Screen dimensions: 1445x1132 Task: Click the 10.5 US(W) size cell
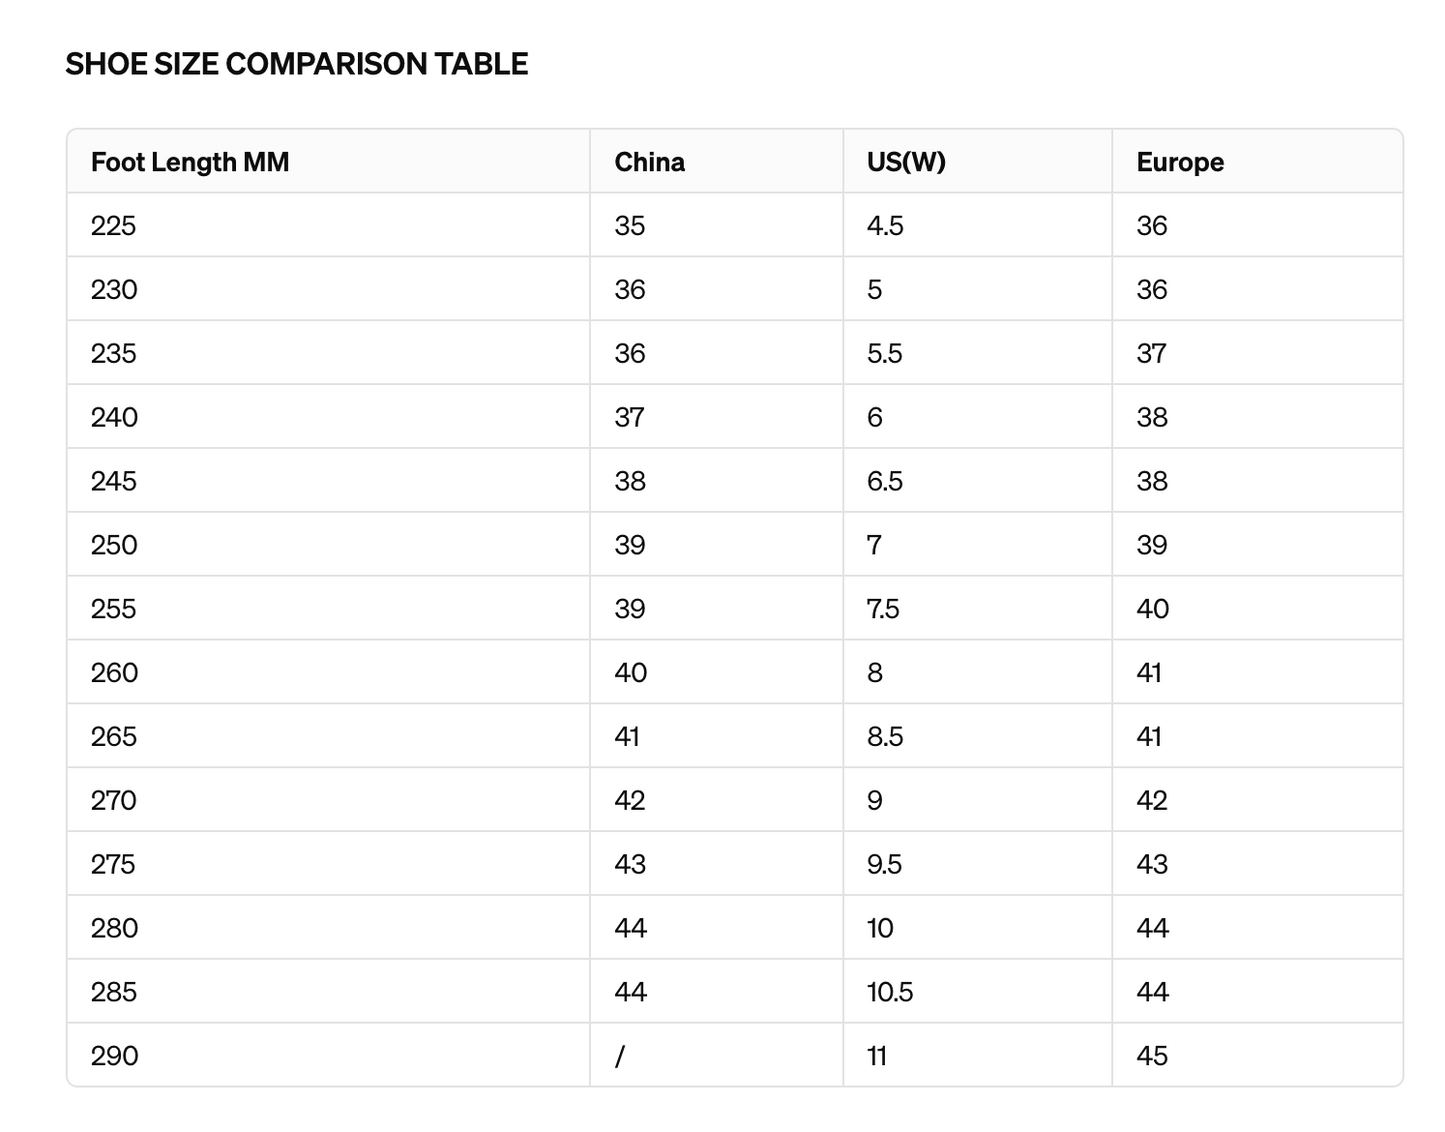point(977,993)
